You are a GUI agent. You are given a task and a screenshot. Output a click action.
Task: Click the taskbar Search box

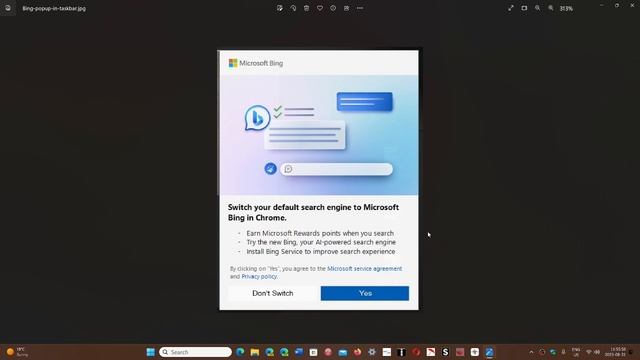(x=196, y=352)
